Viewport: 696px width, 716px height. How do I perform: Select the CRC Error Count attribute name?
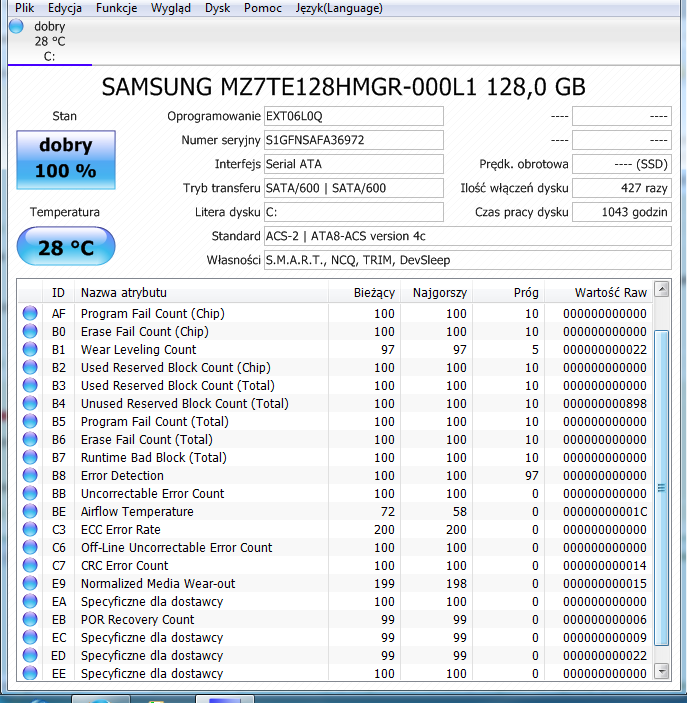pyautogui.click(x=125, y=566)
